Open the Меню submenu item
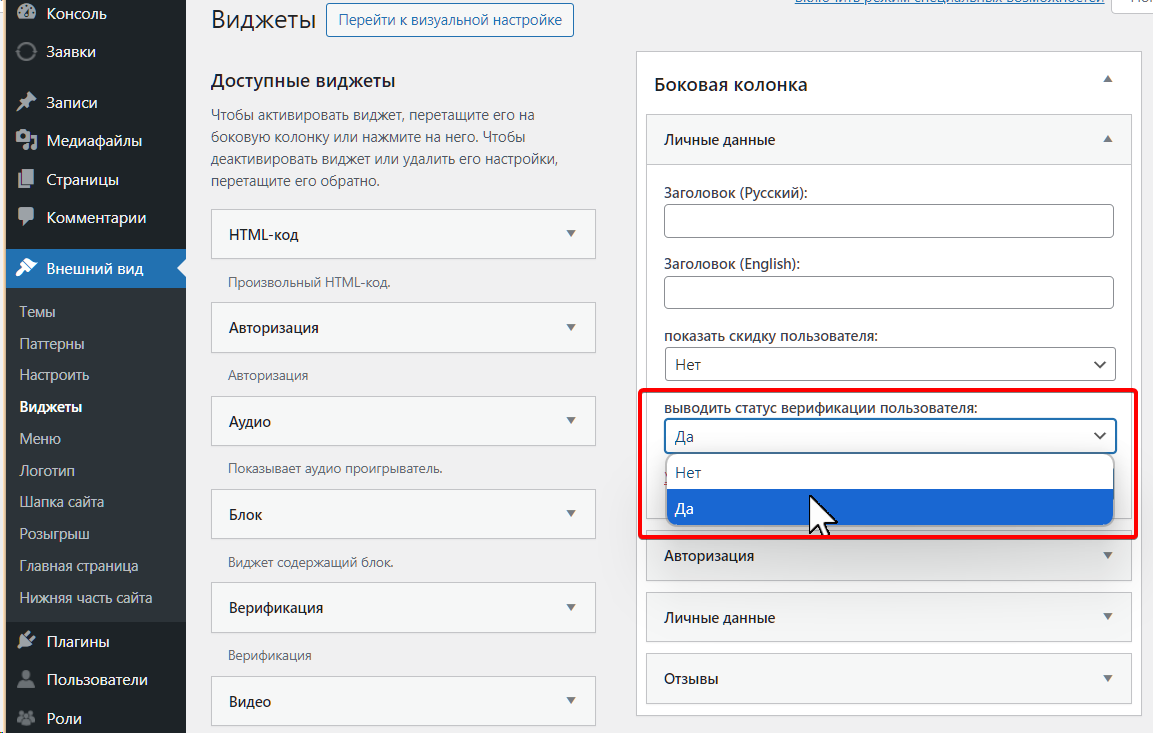This screenshot has width=1153, height=733. (x=40, y=439)
